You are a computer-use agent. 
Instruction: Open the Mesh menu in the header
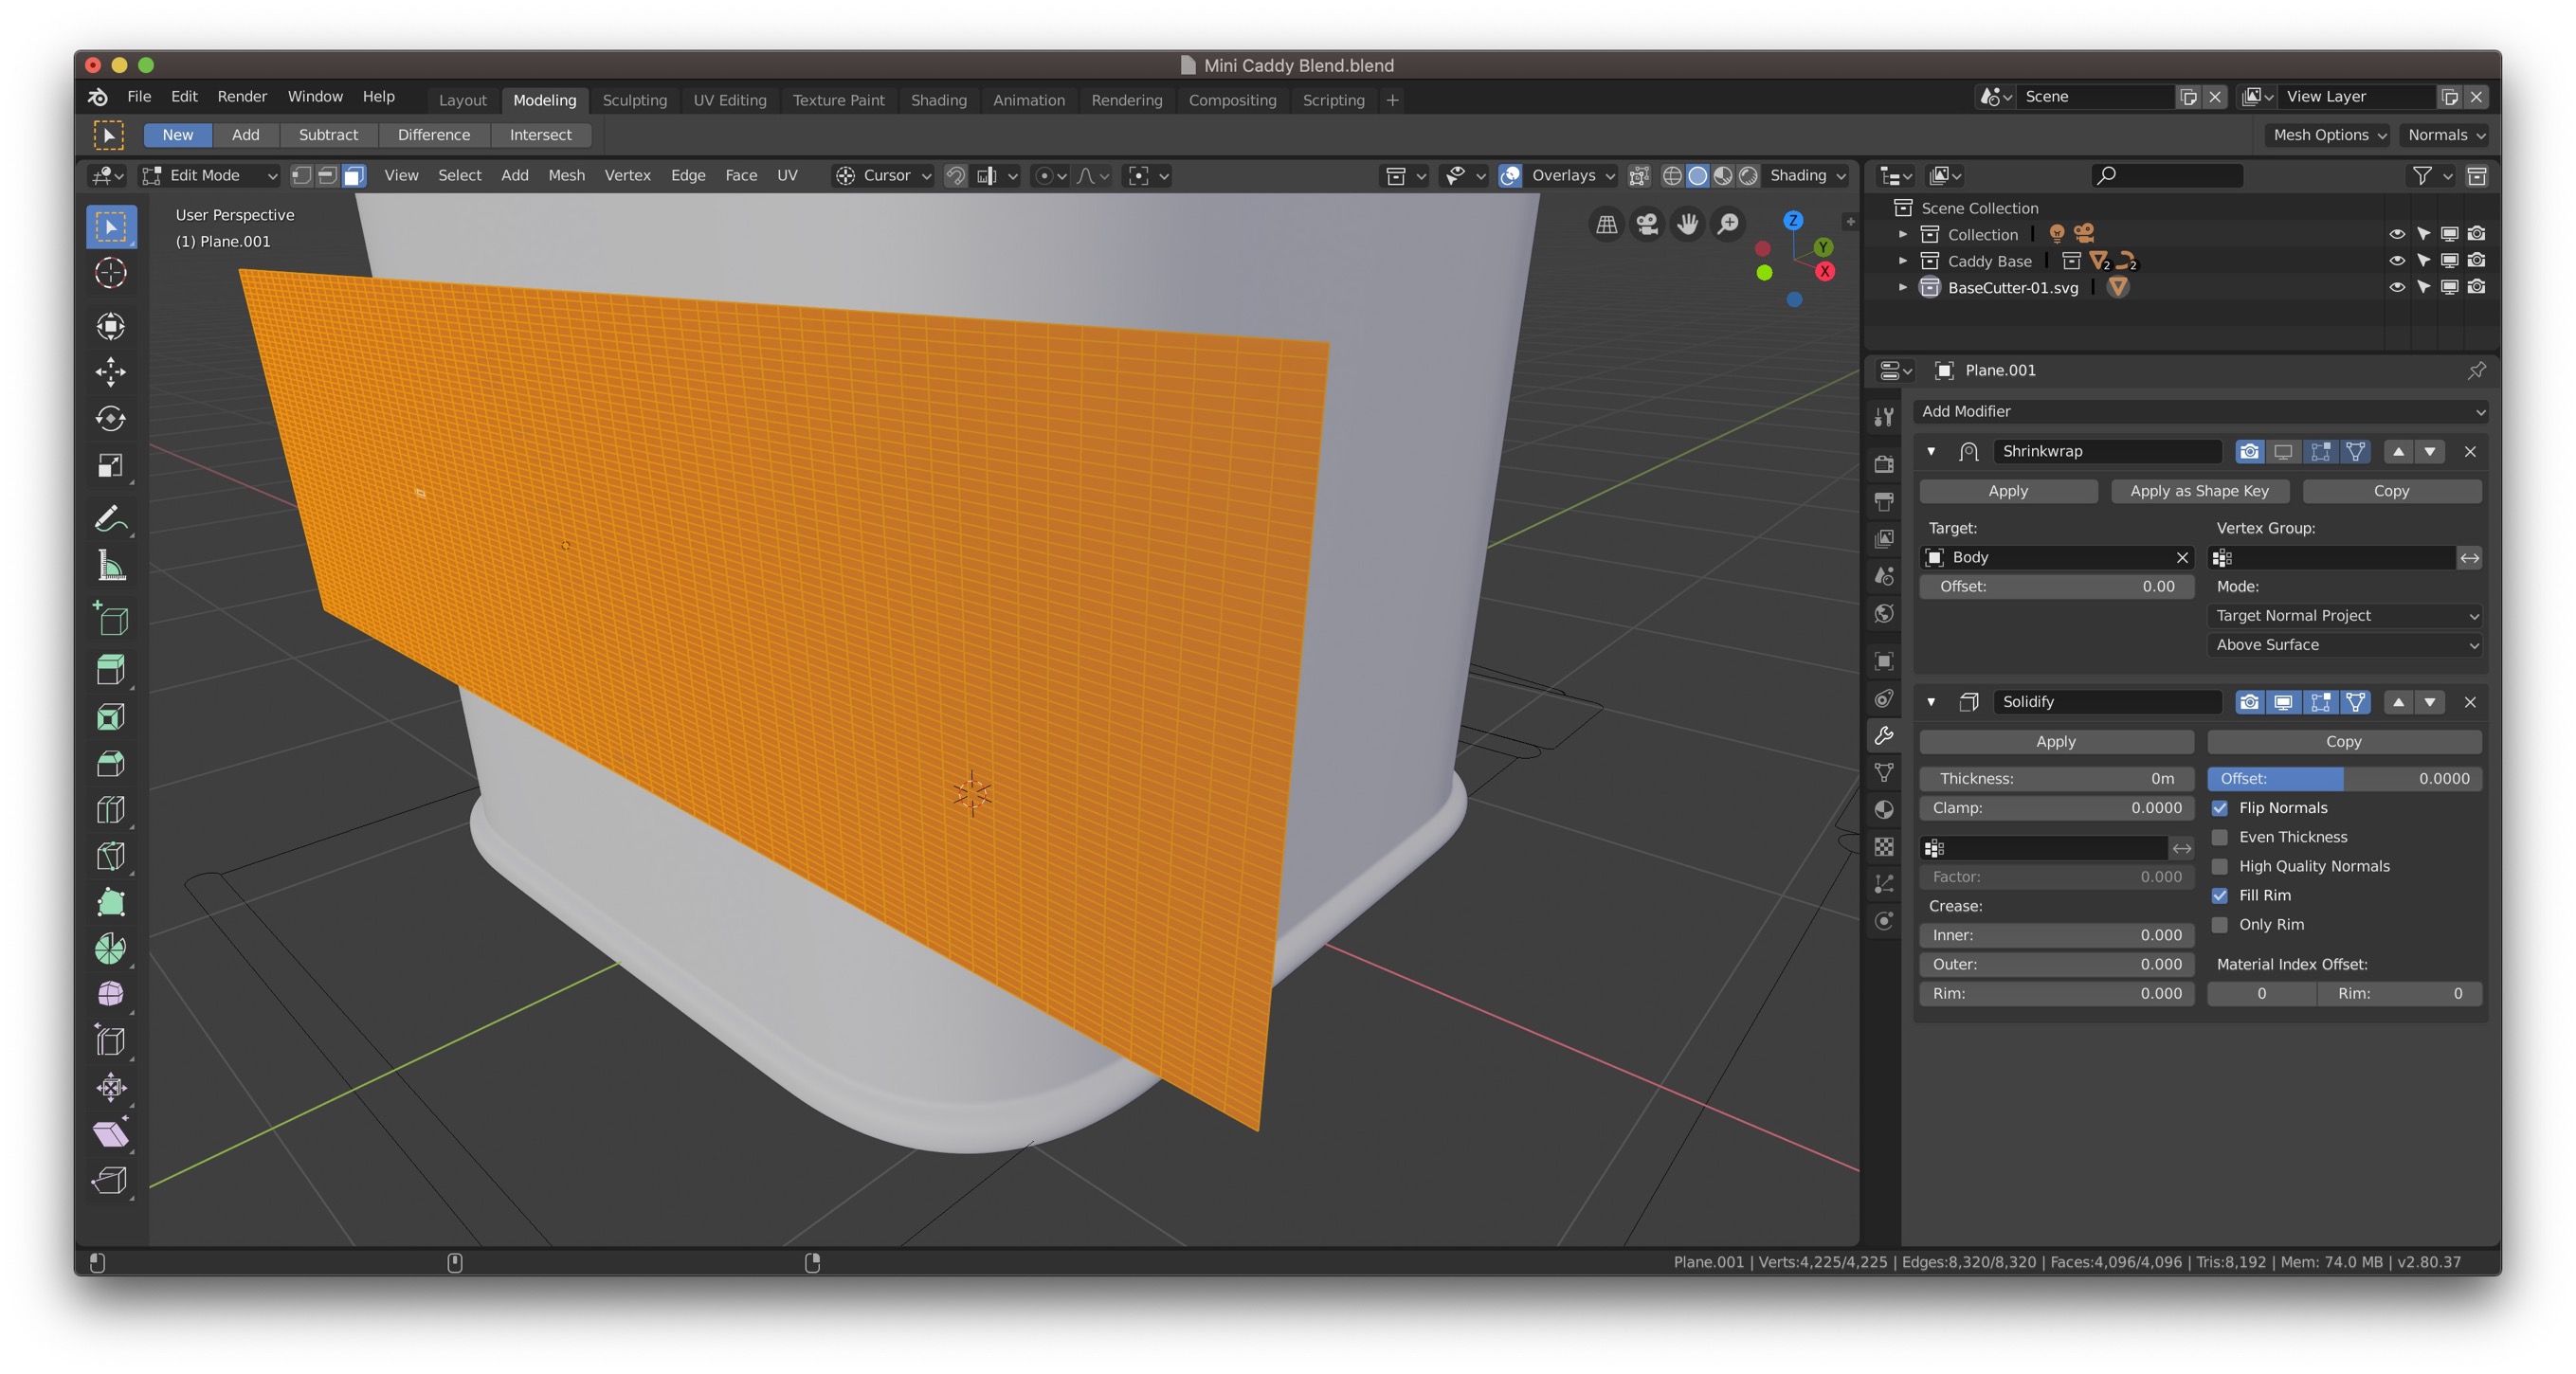(567, 175)
